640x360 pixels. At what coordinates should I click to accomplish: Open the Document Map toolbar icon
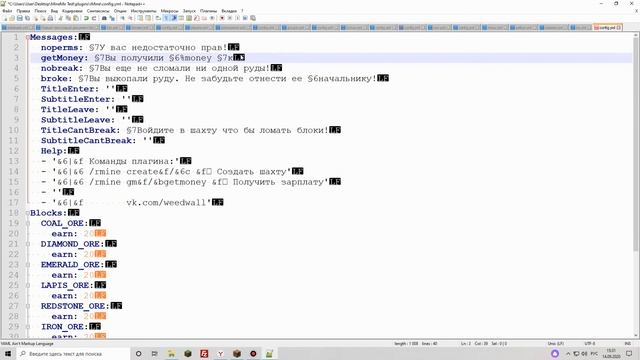click(189, 18)
